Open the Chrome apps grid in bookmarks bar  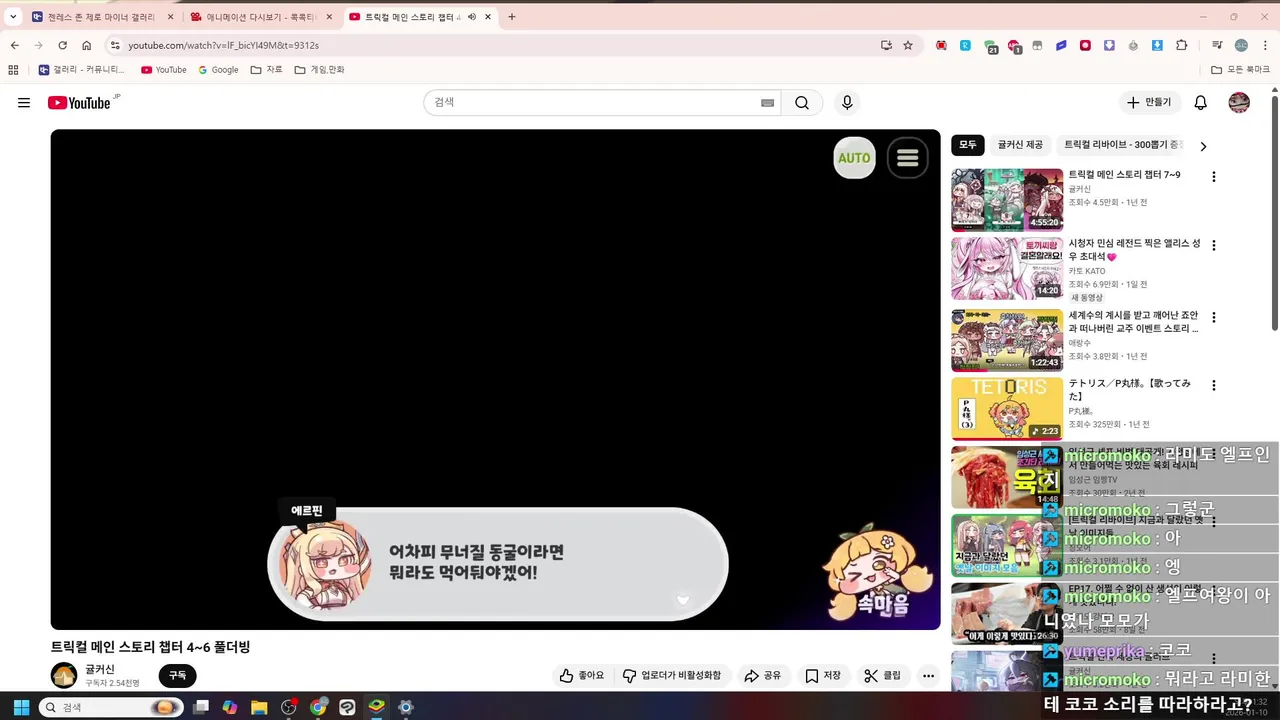tap(13, 70)
